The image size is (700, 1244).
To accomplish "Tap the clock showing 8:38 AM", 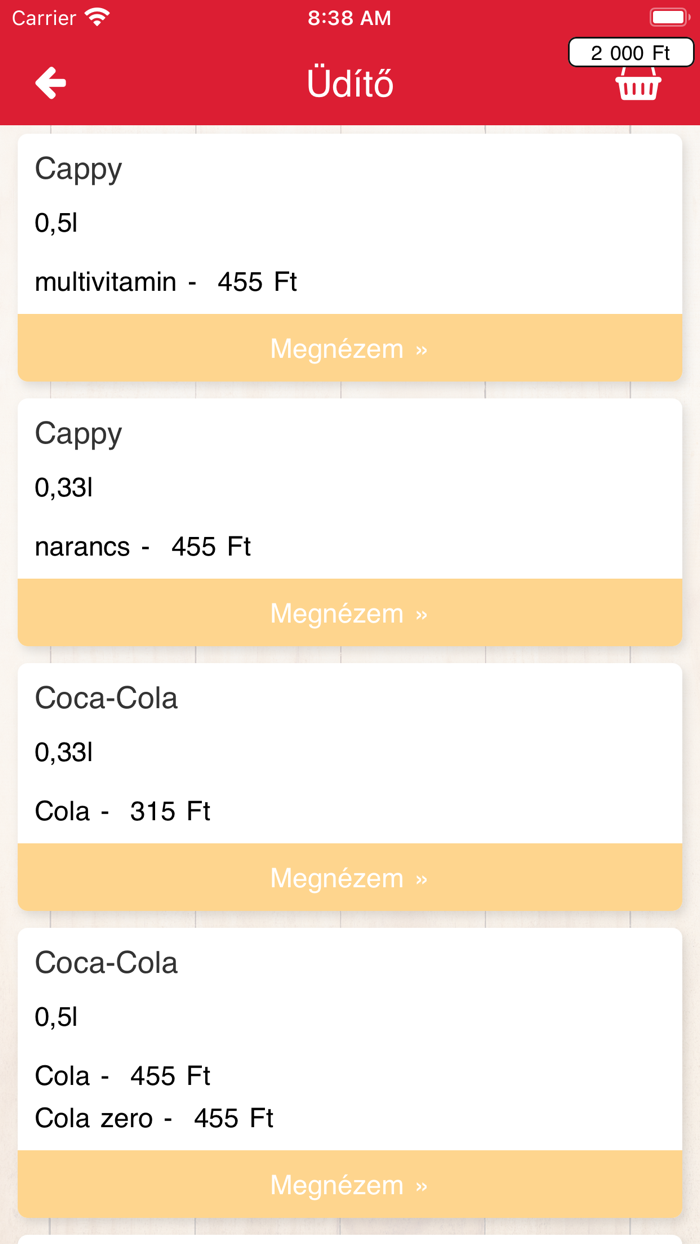I will (349, 16).
